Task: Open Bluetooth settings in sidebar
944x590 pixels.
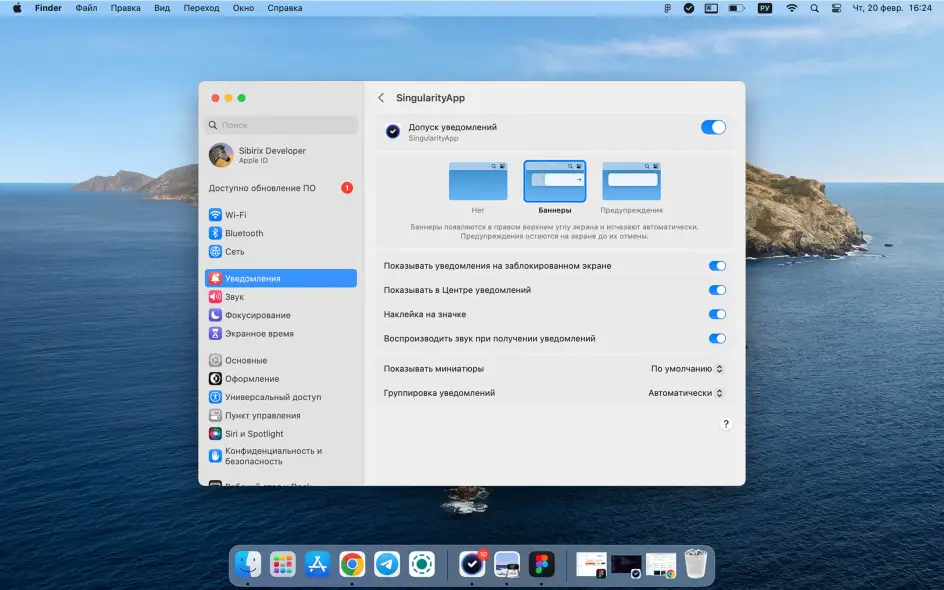Action: (x=244, y=233)
